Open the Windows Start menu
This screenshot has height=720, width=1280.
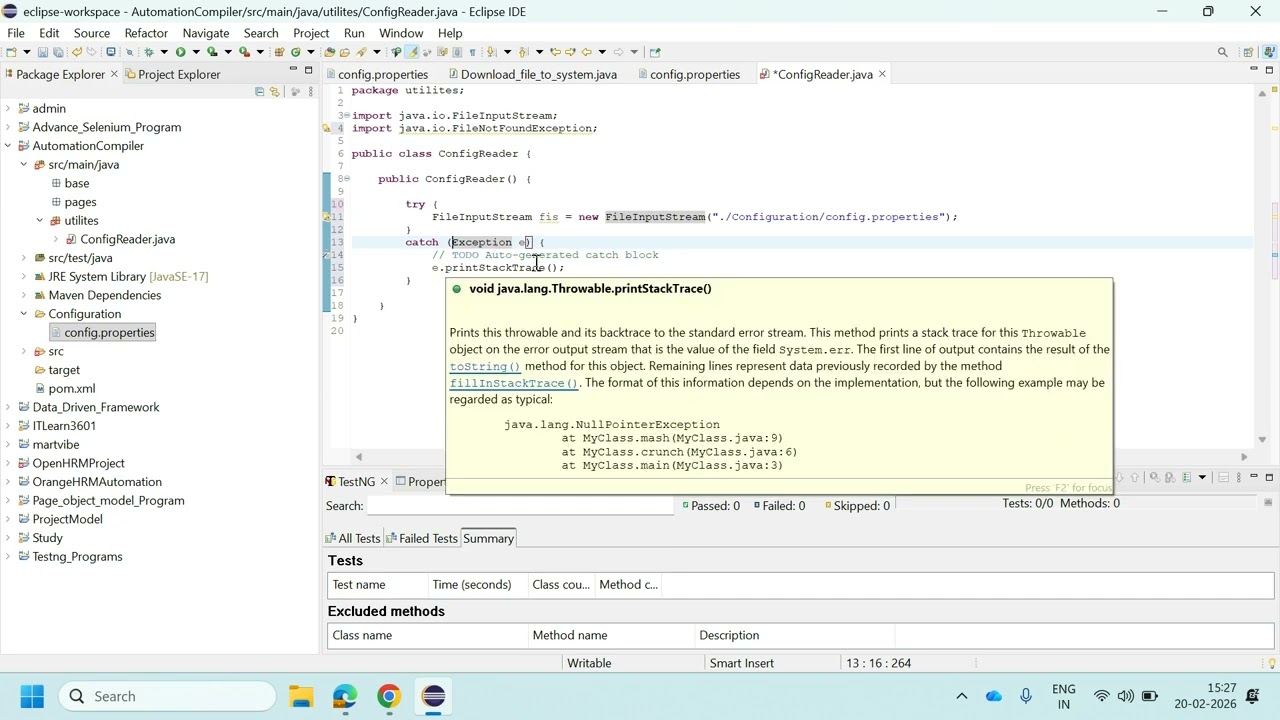pyautogui.click(x=32, y=696)
